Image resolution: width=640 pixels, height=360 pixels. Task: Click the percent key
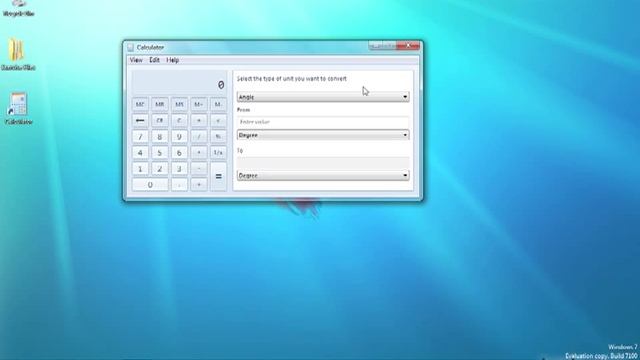pyautogui.click(x=218, y=137)
